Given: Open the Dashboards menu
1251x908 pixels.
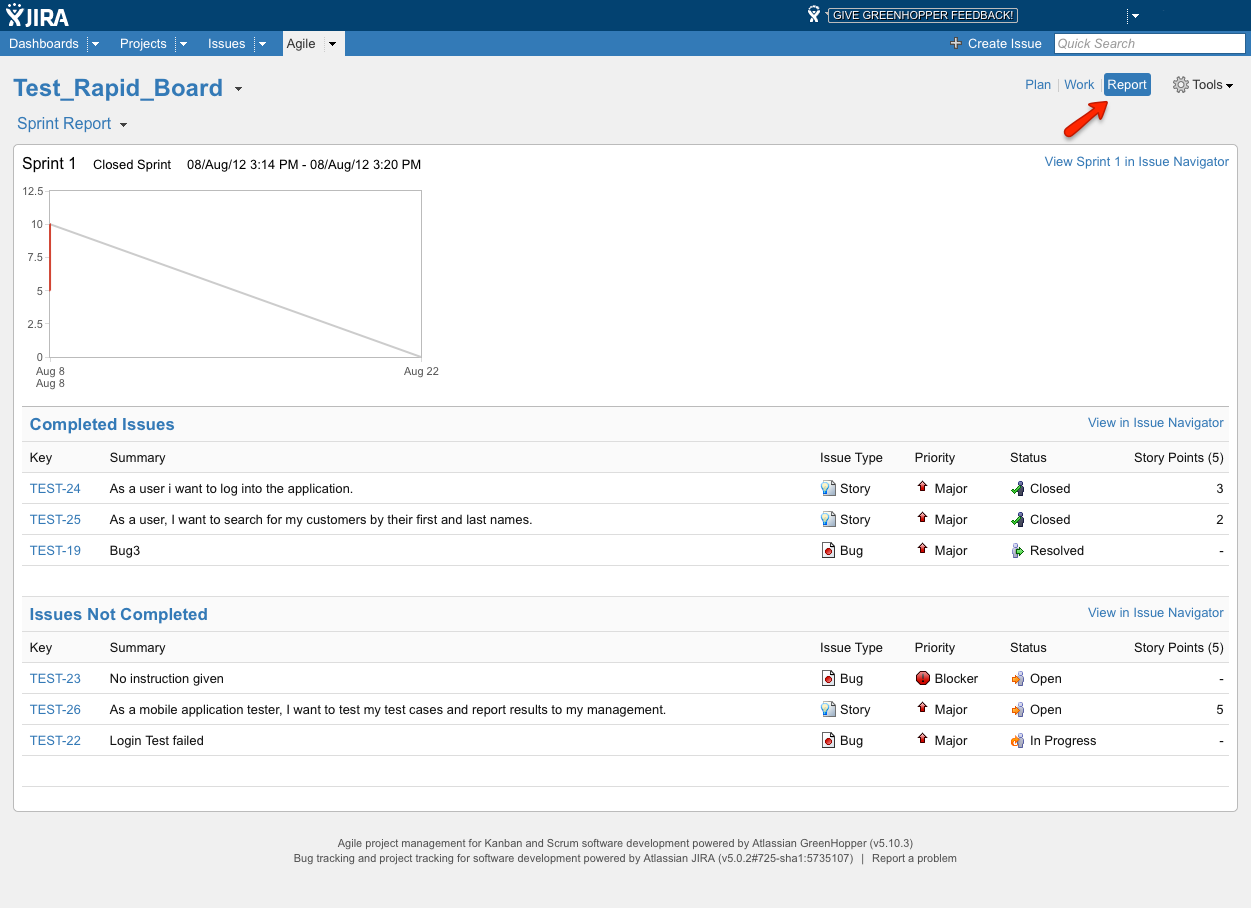Looking at the screenshot, I should tap(44, 43).
